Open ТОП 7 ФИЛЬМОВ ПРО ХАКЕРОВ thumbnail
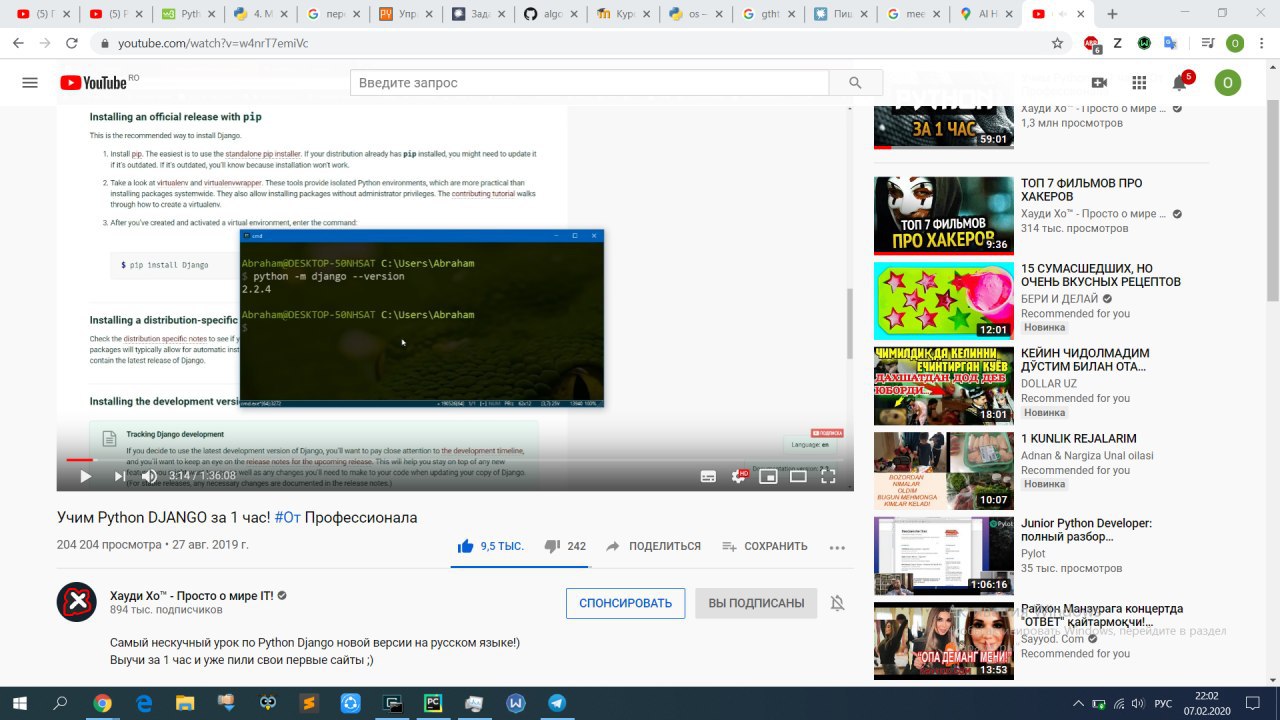 [x=944, y=215]
